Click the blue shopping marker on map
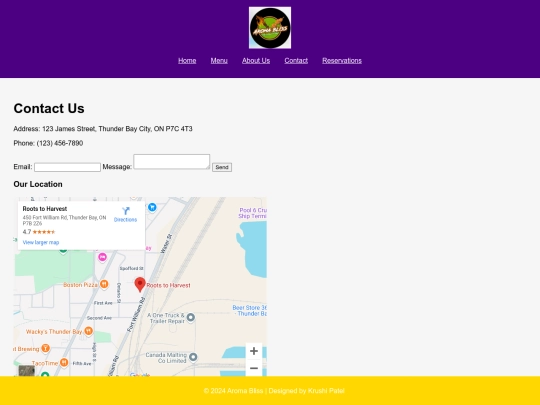Viewport: 540px width, 405px height. (x=152, y=207)
